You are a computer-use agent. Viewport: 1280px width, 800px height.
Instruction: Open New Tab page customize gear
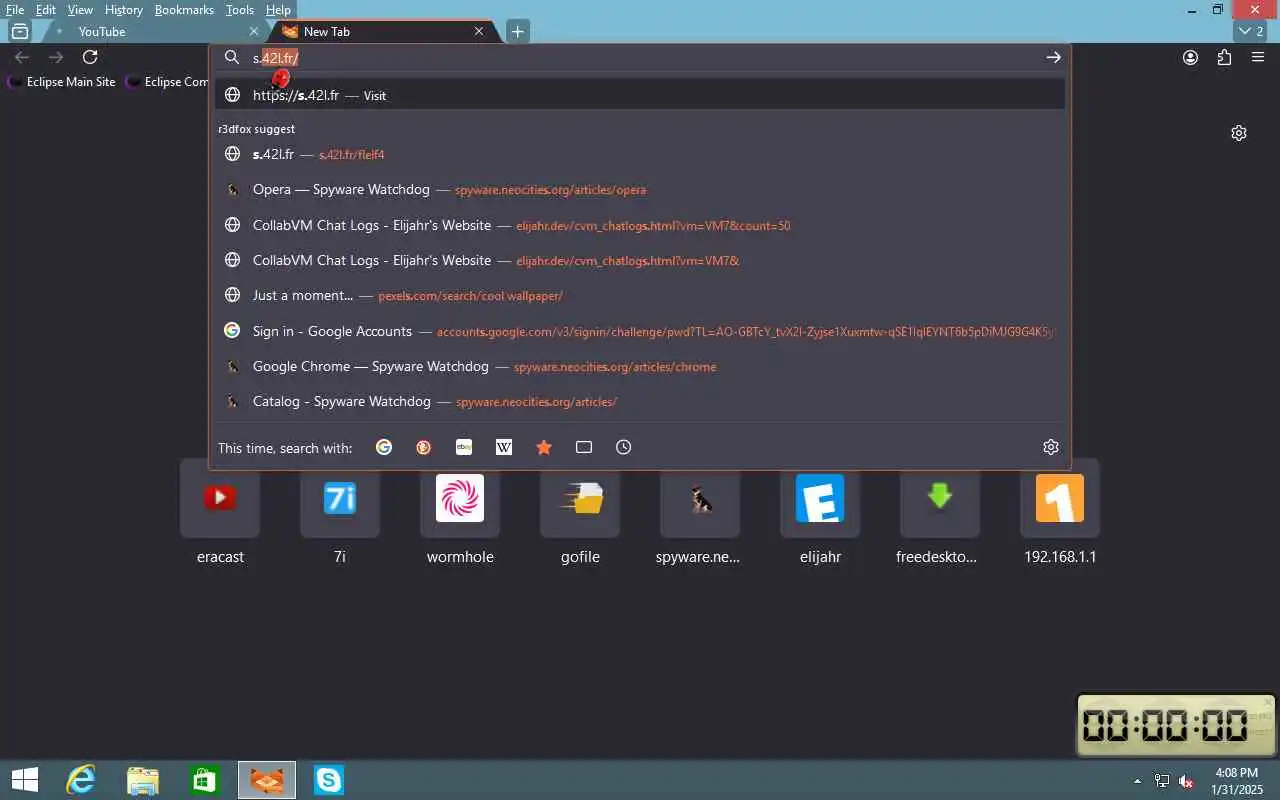click(1239, 133)
